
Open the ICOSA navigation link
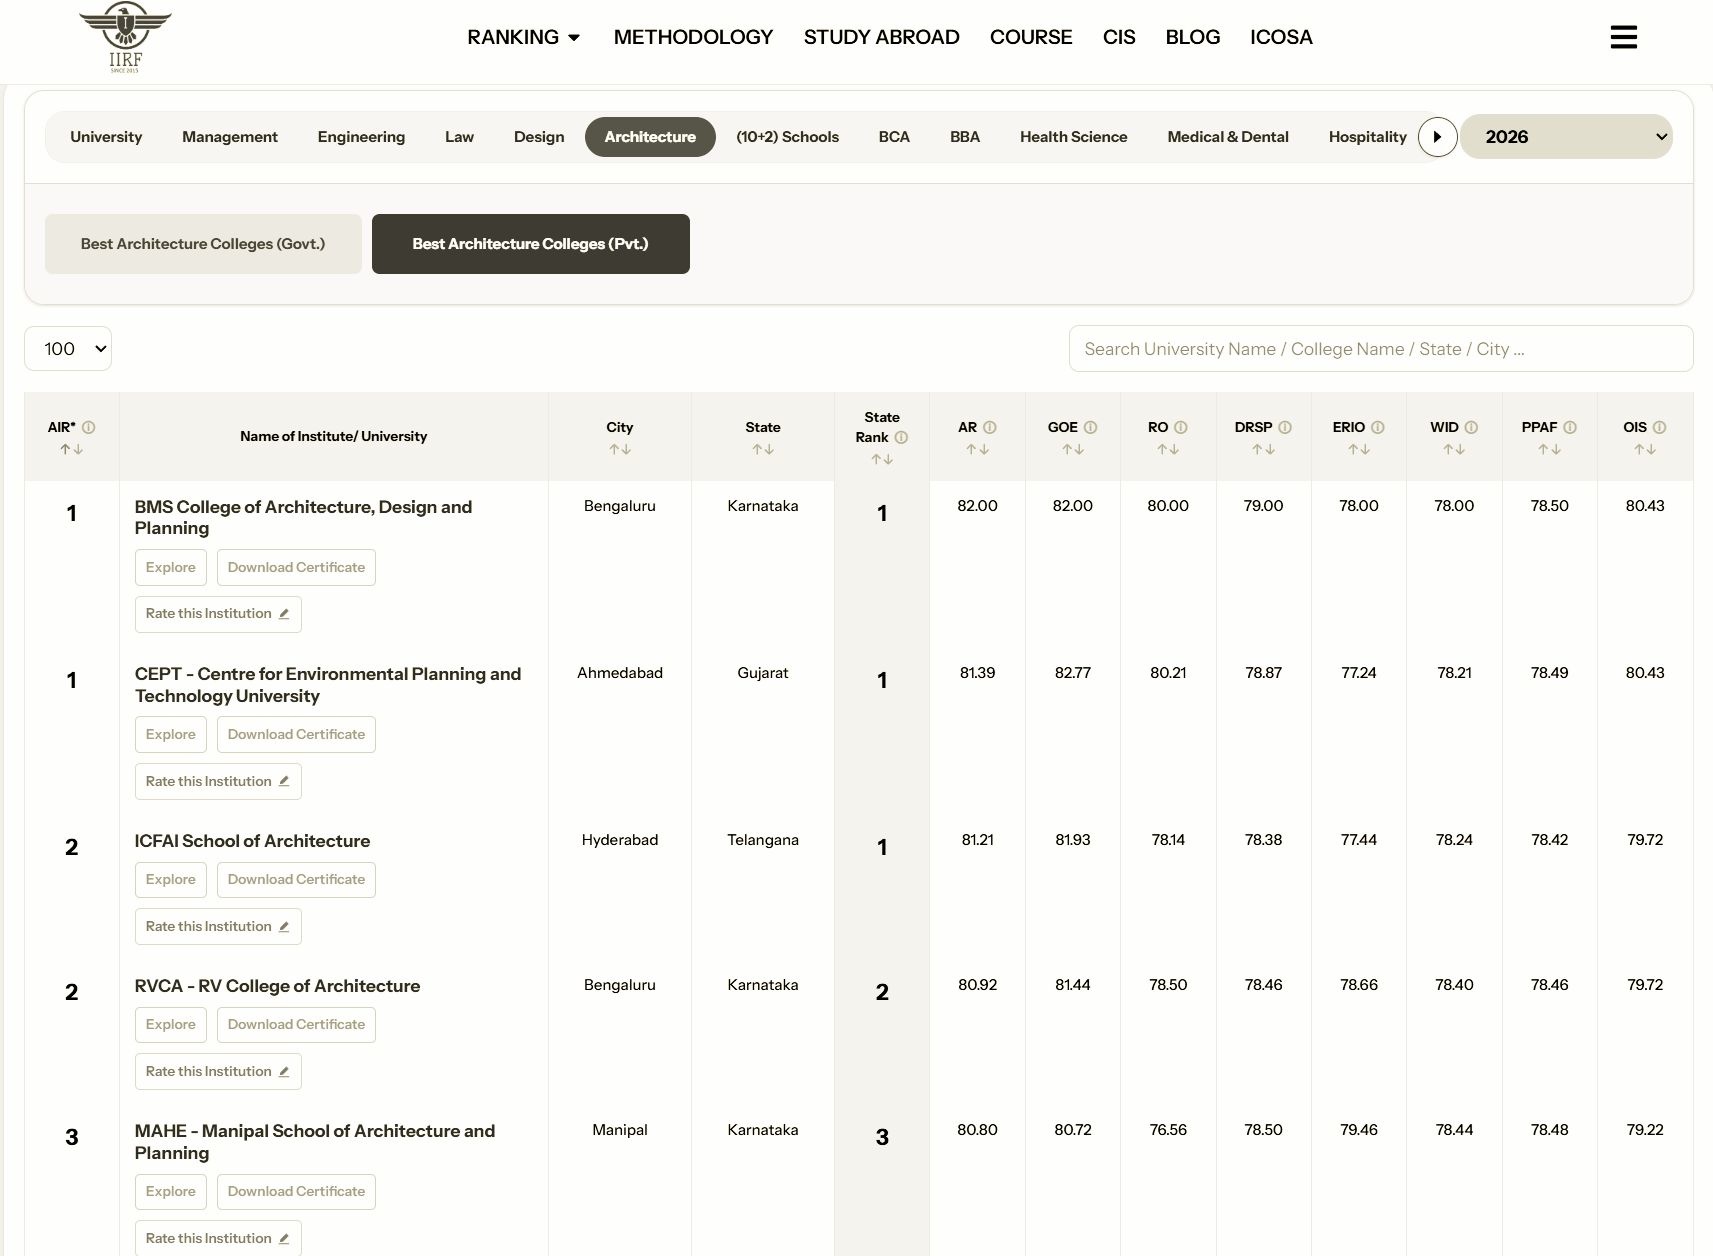(1281, 37)
